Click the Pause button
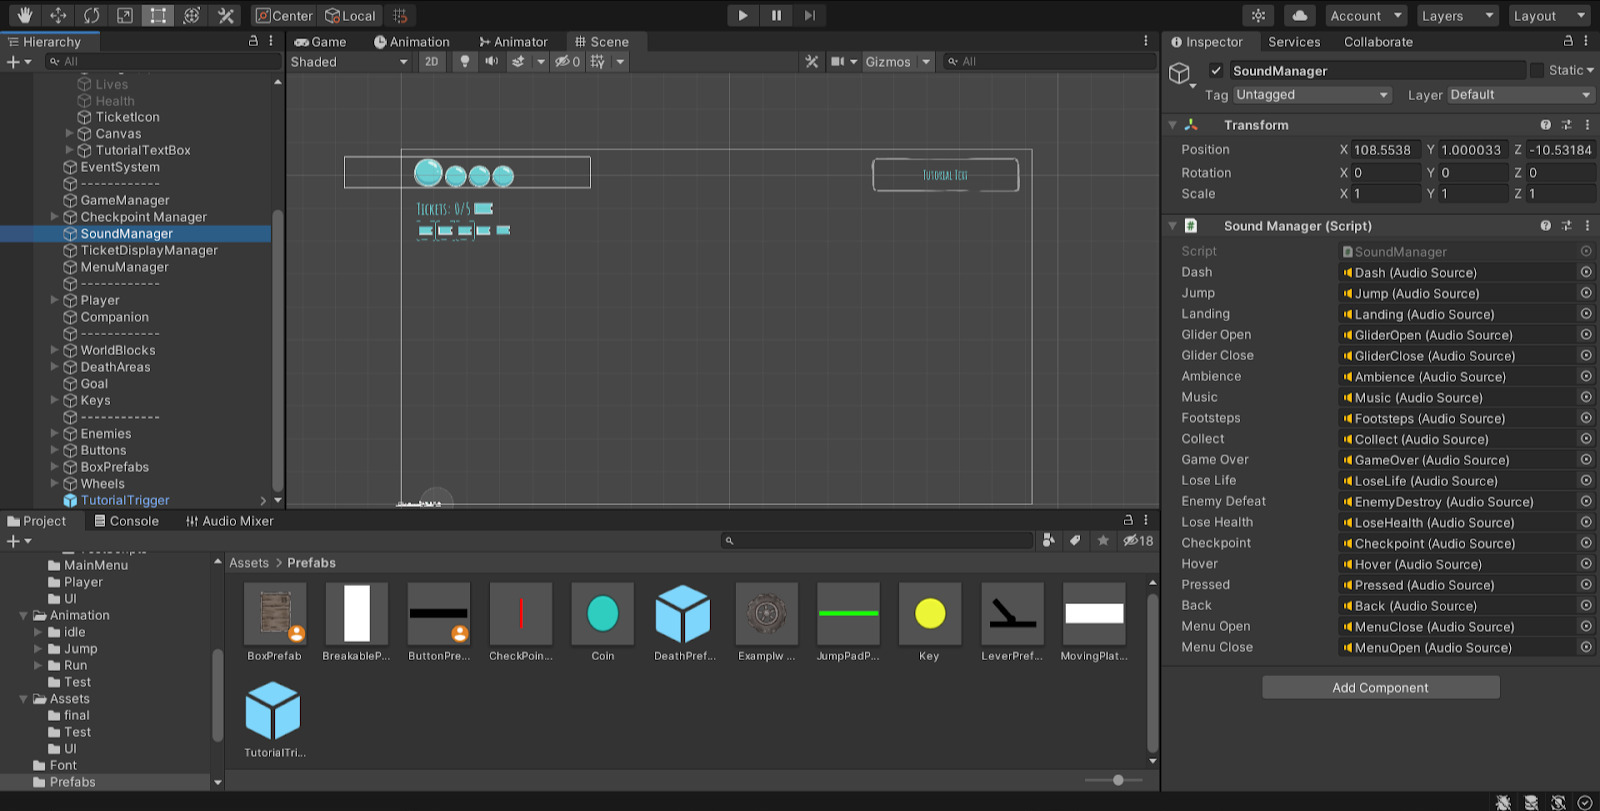1600x811 pixels. tap(776, 15)
